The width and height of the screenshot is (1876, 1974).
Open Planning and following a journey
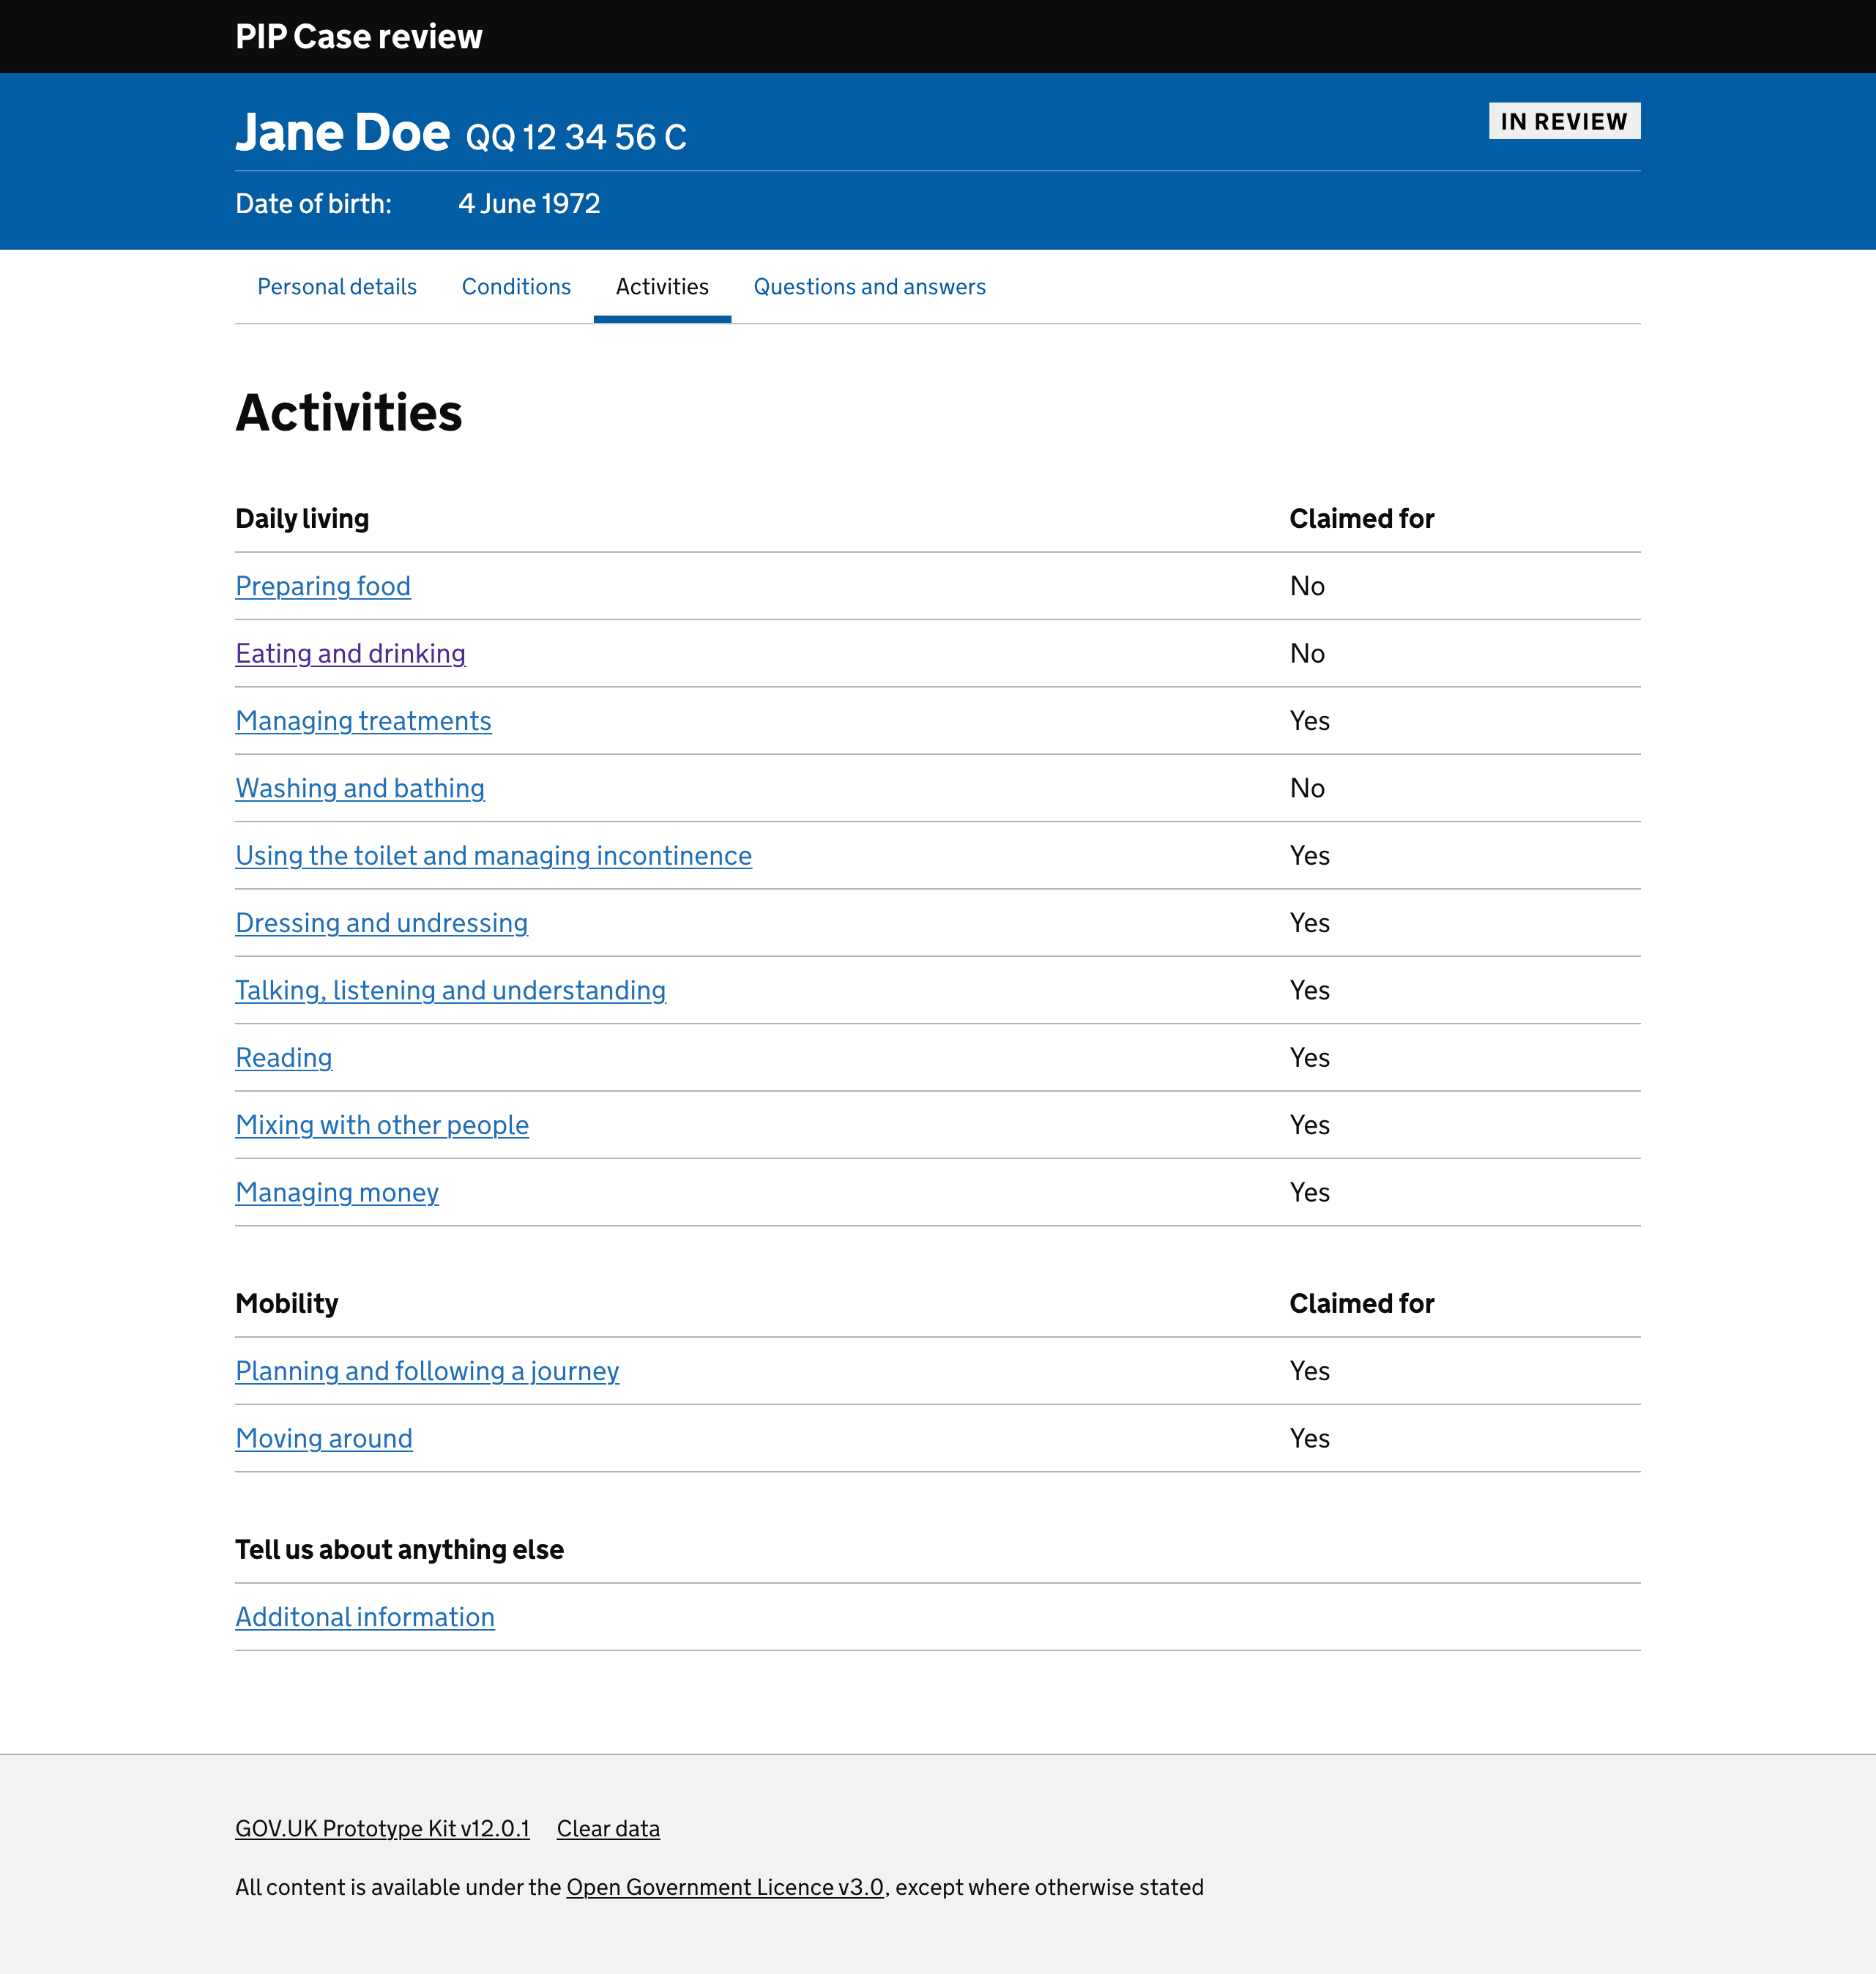tap(427, 1372)
